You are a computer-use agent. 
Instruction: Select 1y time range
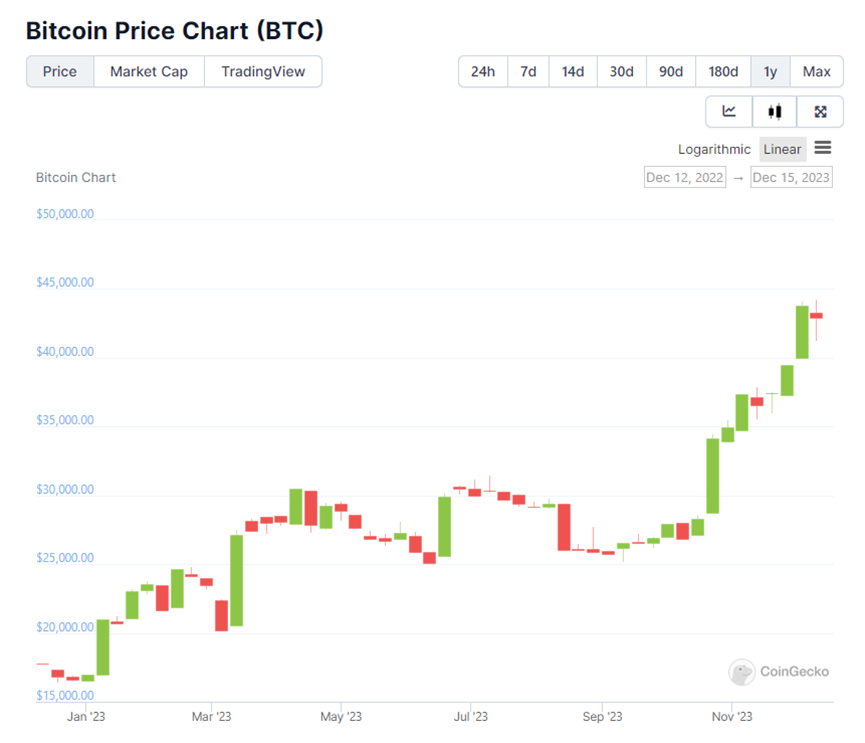770,72
